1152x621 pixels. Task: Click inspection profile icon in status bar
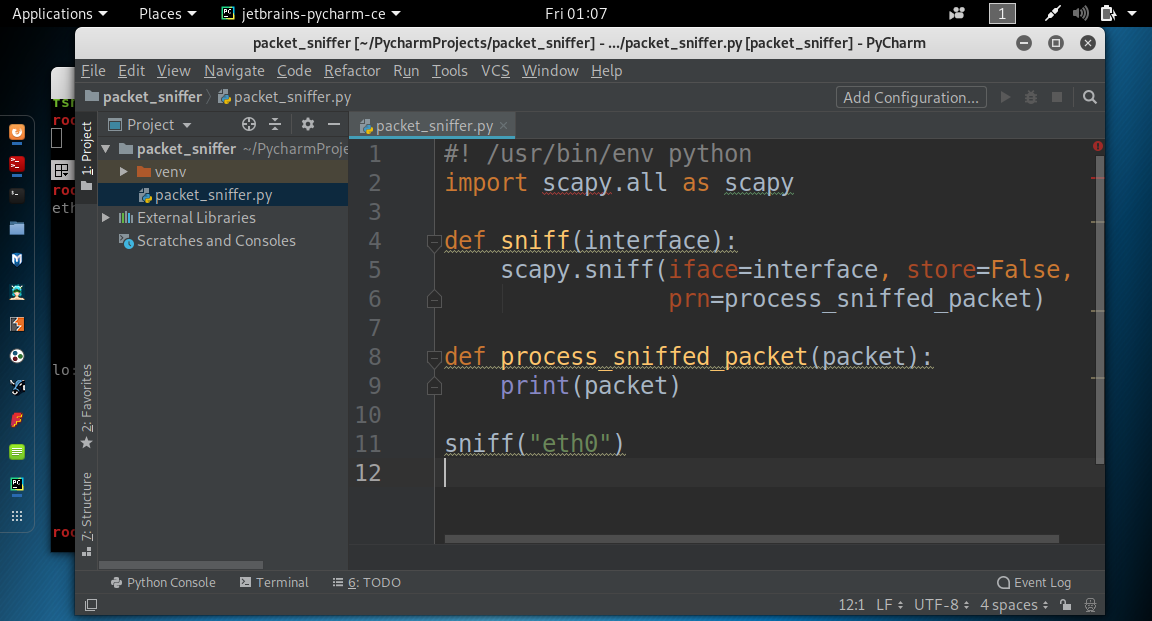click(x=1092, y=605)
